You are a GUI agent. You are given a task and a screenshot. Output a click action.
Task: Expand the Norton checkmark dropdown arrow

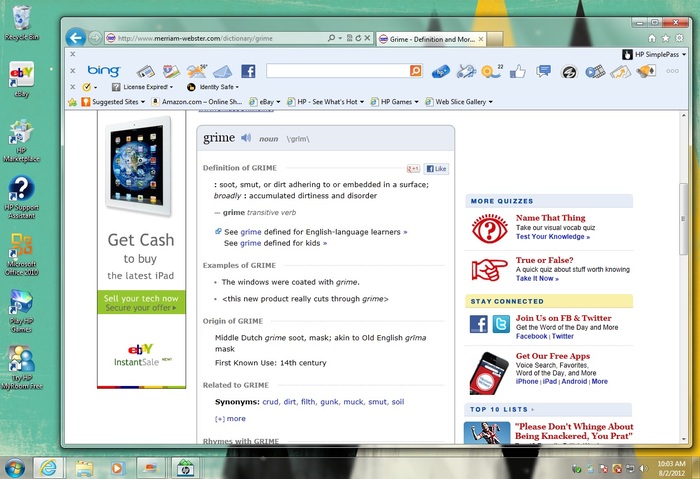pos(95,87)
